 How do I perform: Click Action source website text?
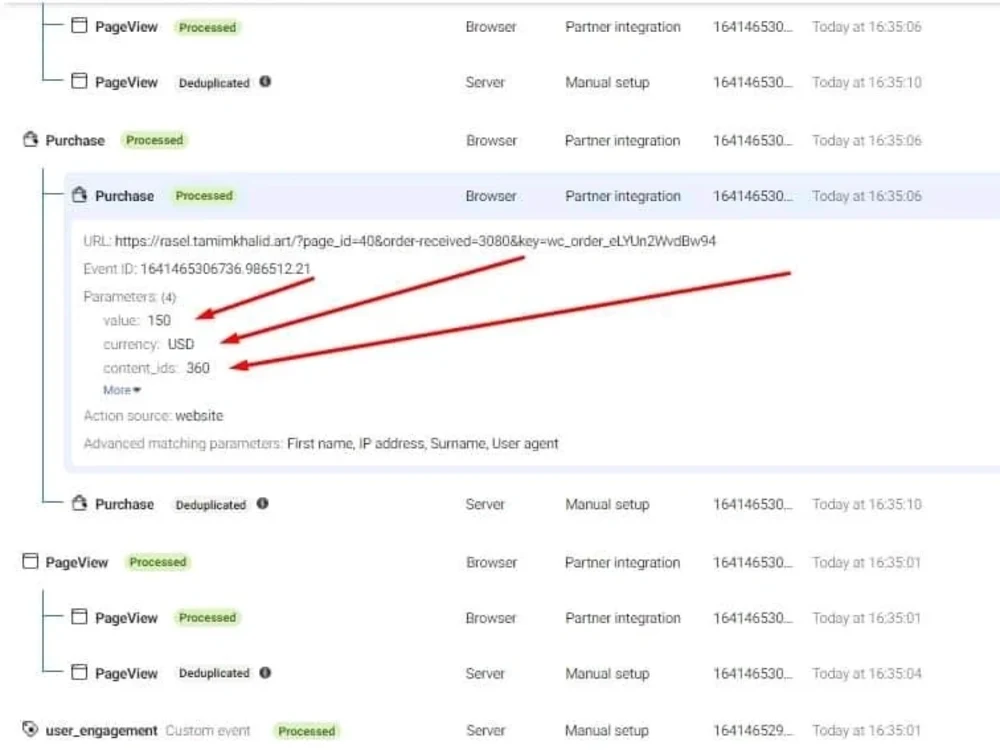click(153, 416)
